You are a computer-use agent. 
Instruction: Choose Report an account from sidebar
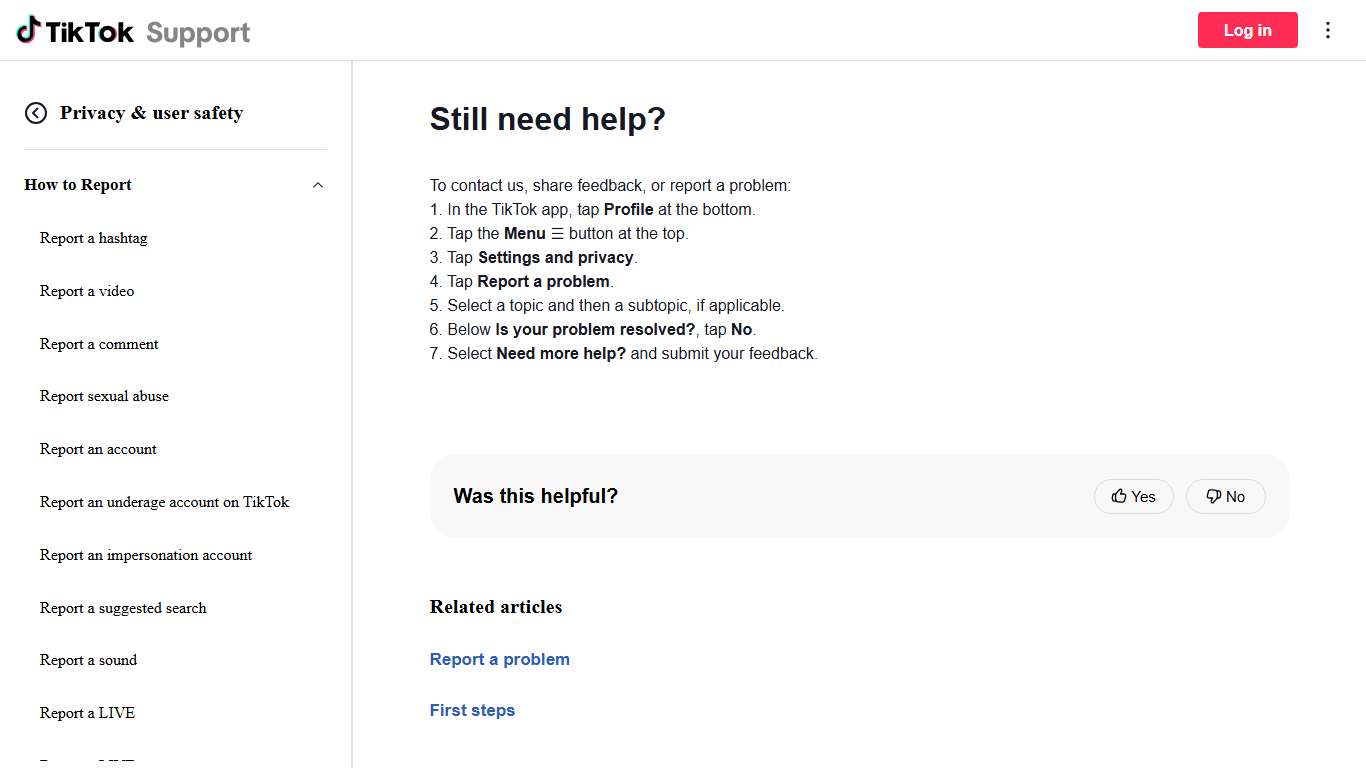tap(98, 449)
